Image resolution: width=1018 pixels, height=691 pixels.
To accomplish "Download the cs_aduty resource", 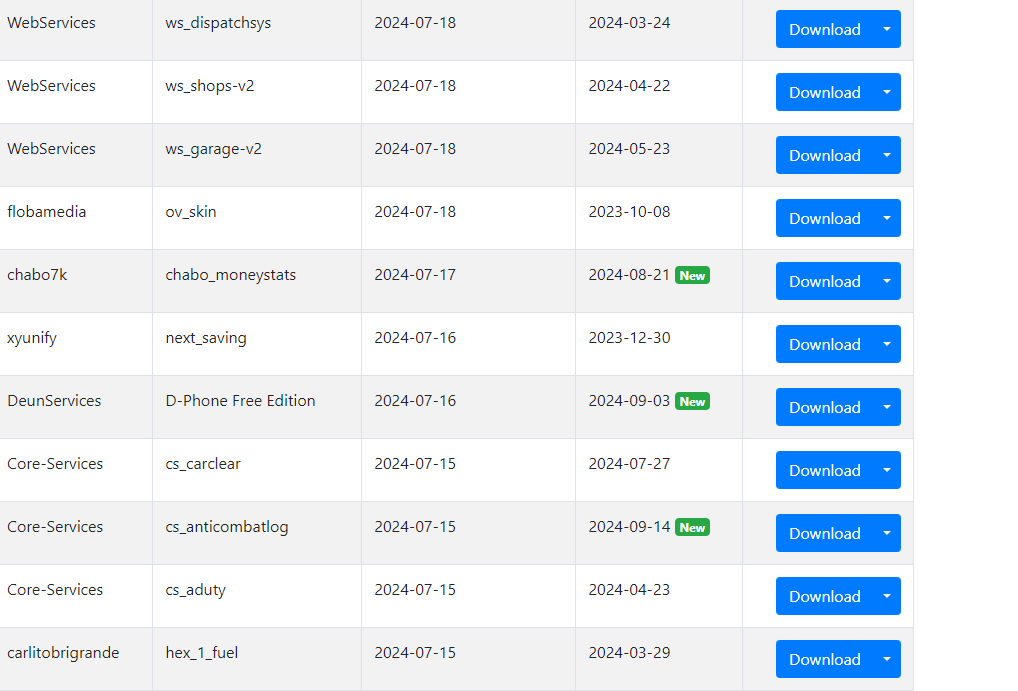I will [x=825, y=596].
